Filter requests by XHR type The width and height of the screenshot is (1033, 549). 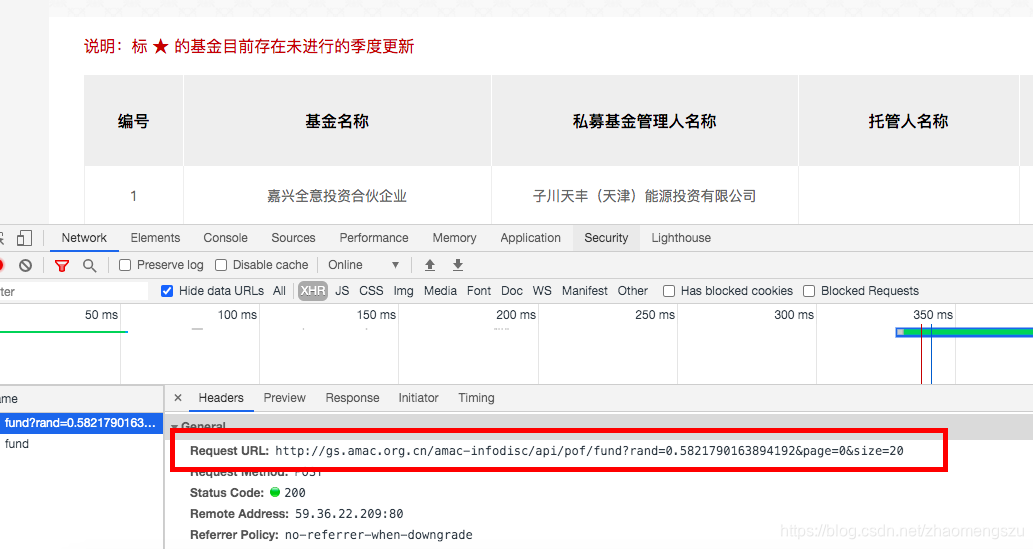(x=312, y=291)
